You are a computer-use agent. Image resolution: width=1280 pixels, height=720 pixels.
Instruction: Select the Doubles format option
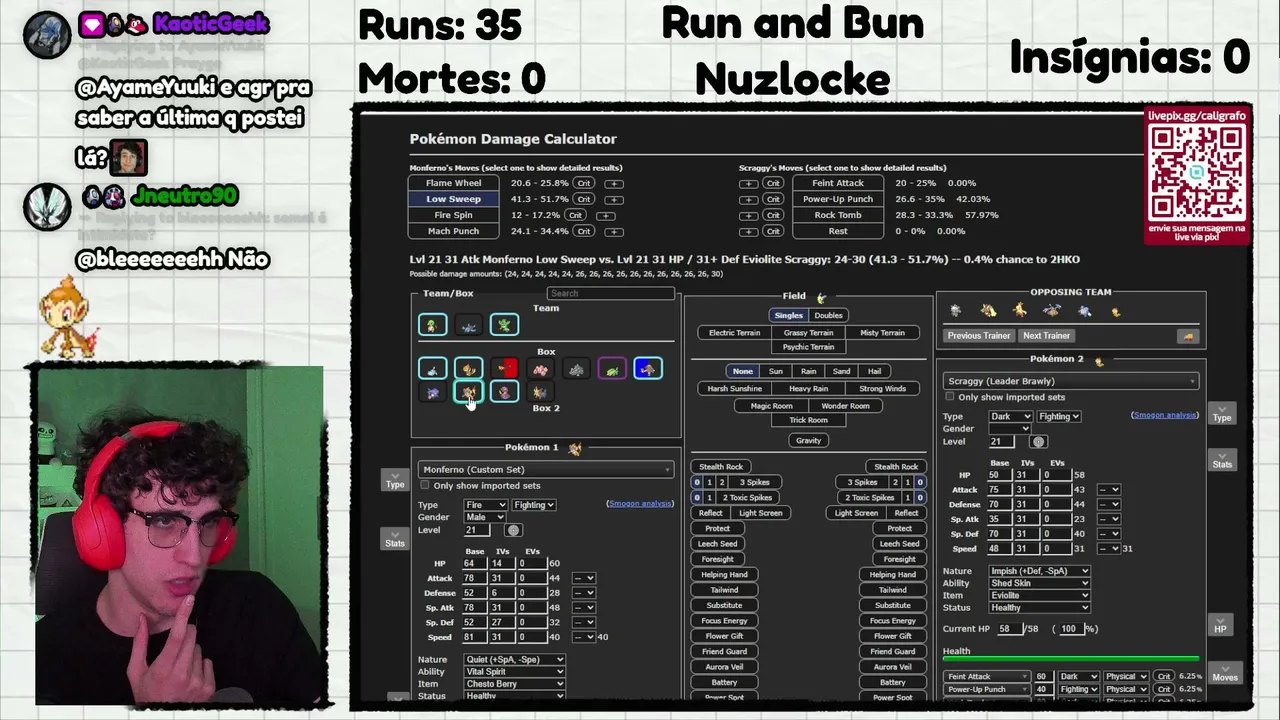click(x=828, y=316)
